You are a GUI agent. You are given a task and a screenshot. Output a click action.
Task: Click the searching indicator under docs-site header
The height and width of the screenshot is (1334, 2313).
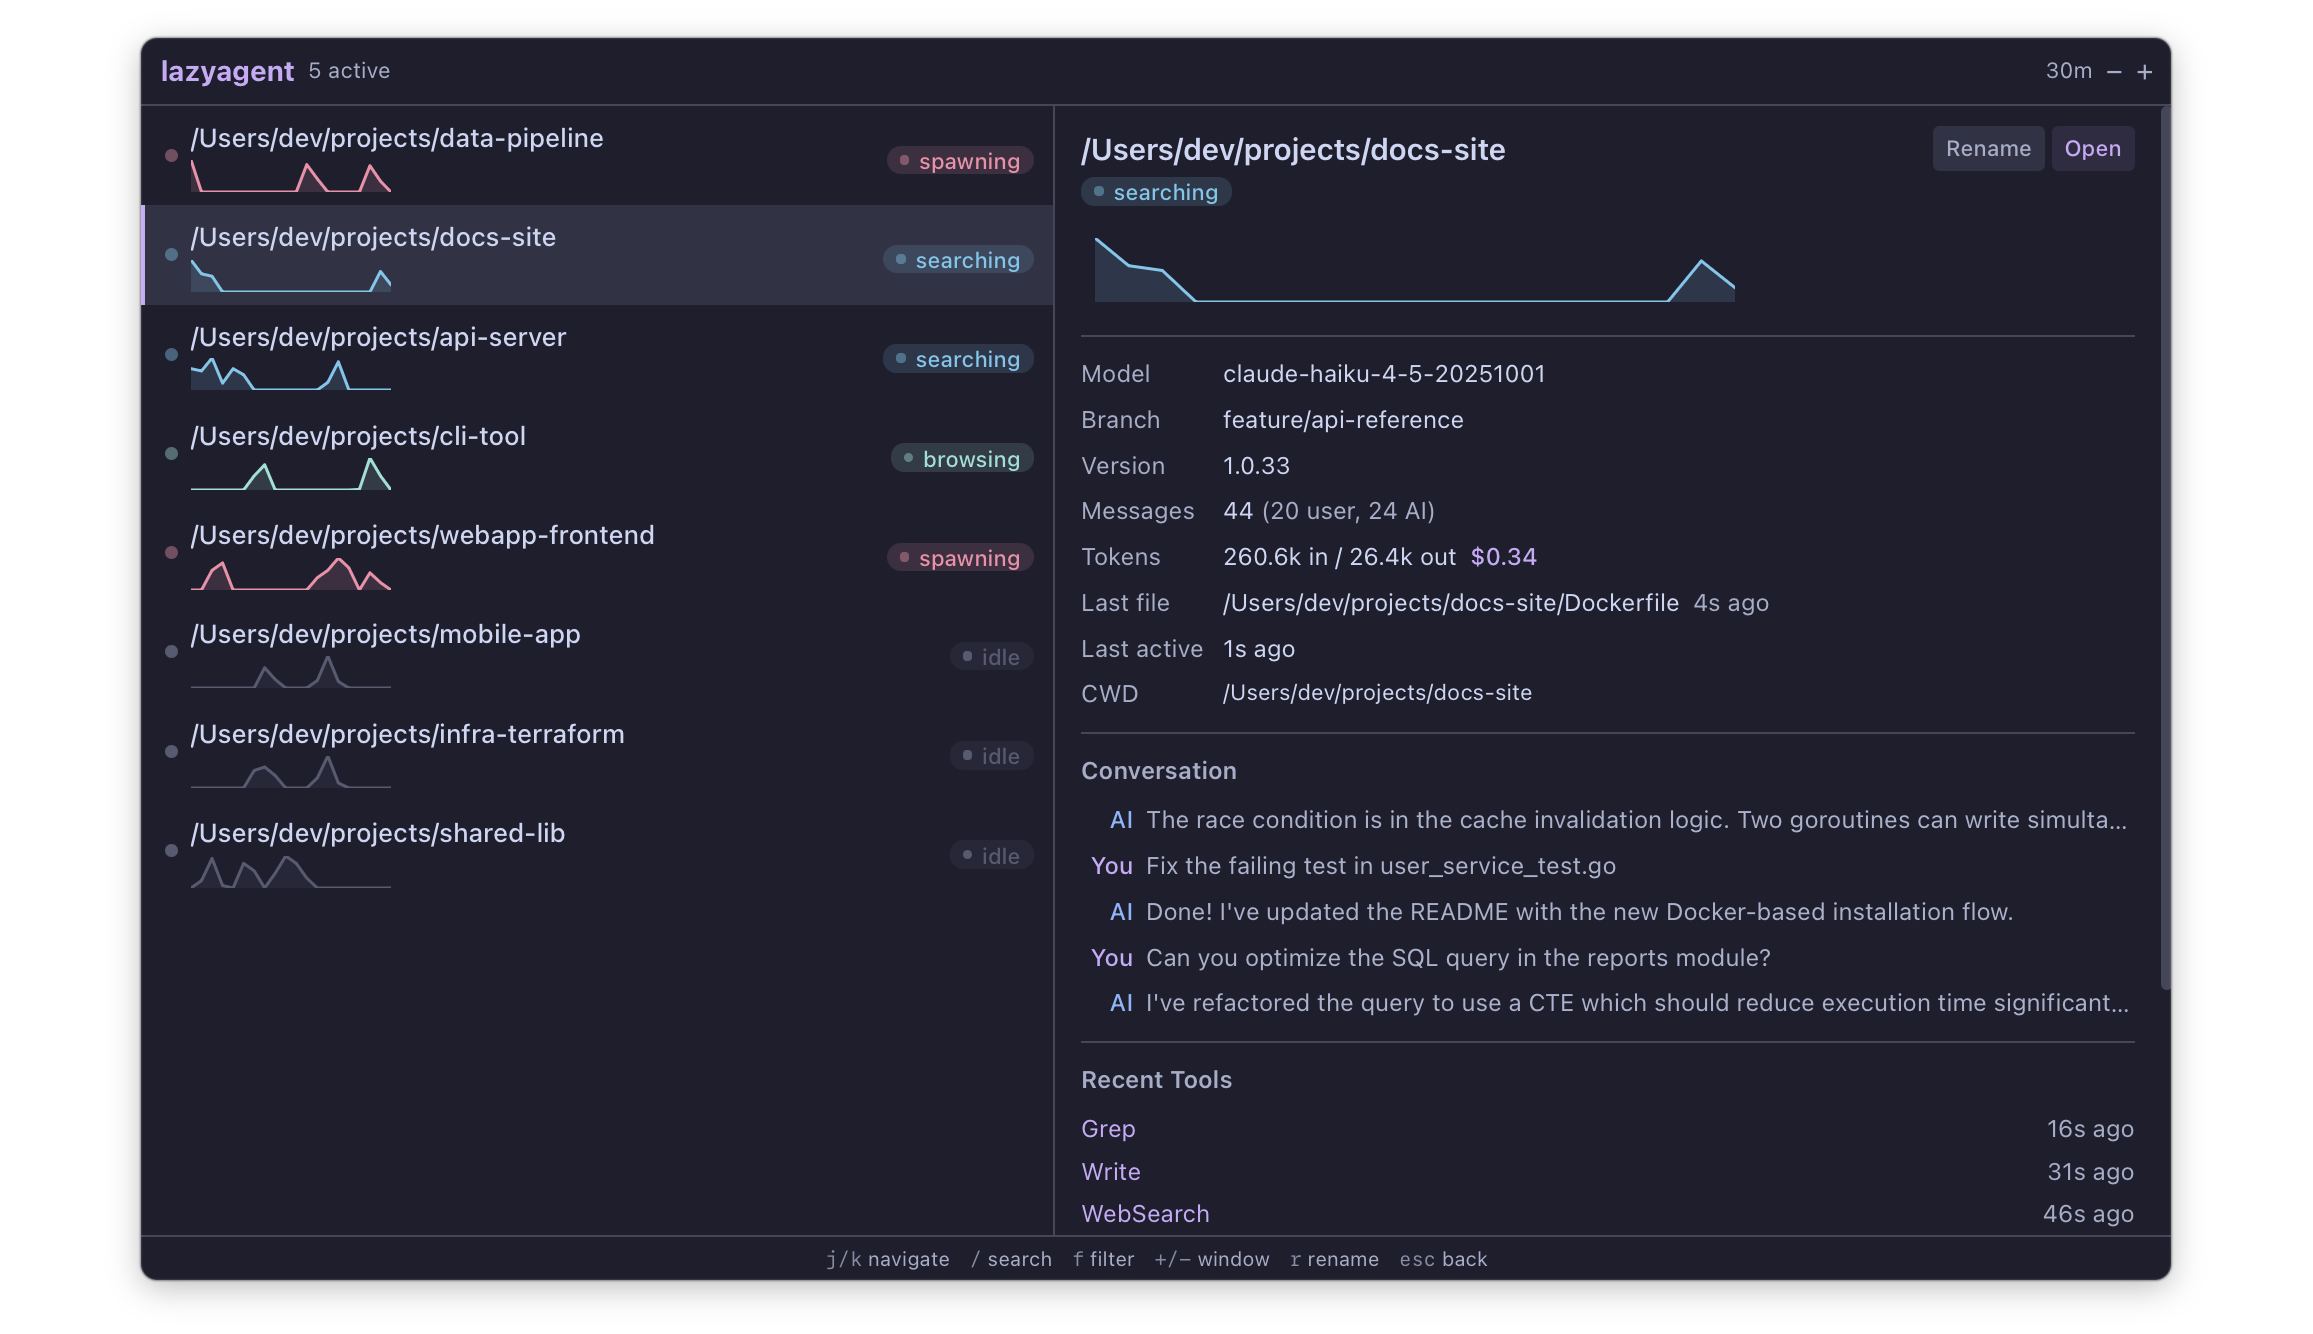coord(1155,191)
